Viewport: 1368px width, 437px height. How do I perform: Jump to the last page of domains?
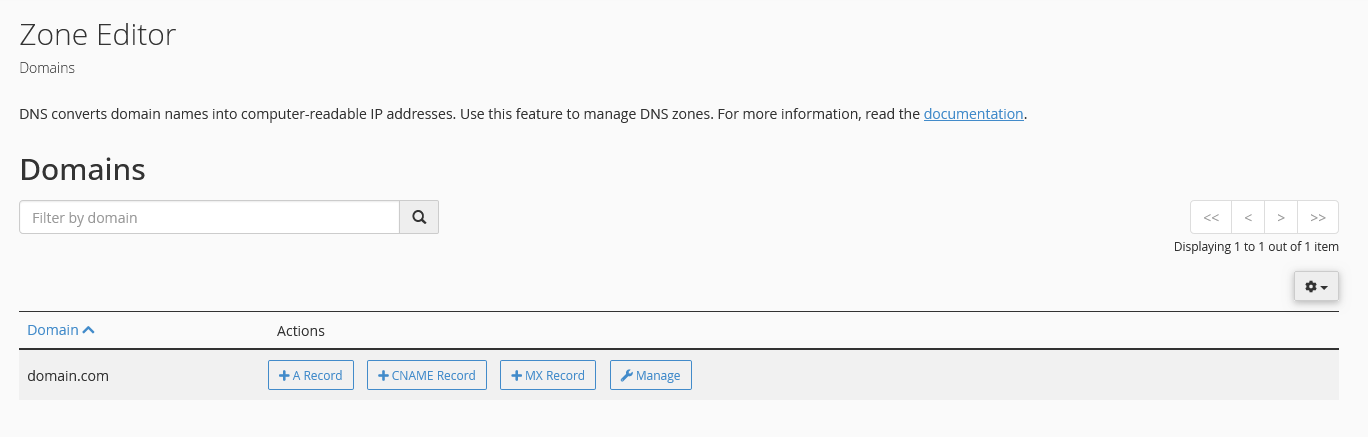pos(1318,217)
